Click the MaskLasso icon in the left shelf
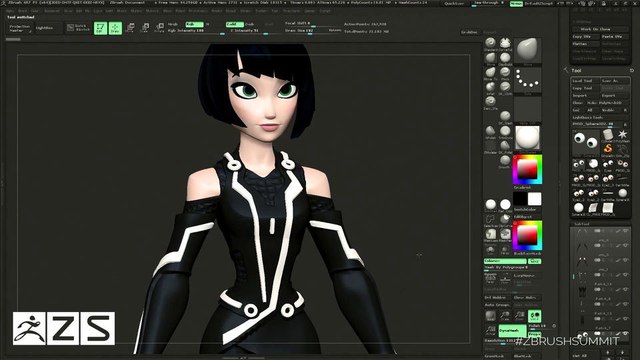The width and height of the screenshot is (640, 360). [490, 234]
